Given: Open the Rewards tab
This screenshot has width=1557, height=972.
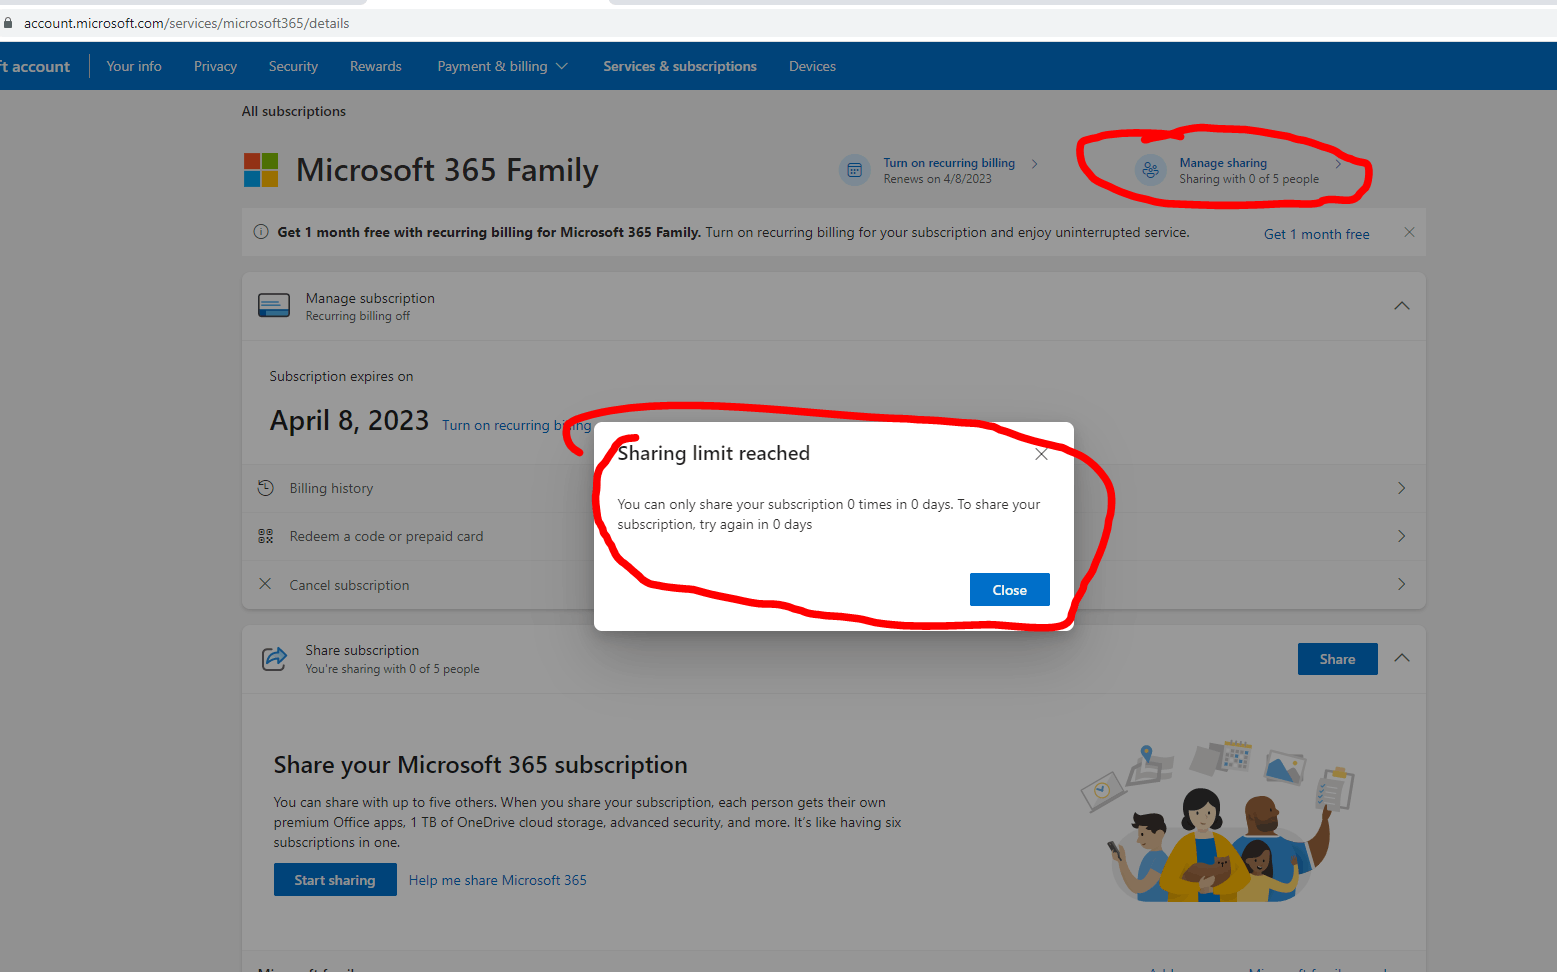Looking at the screenshot, I should point(376,66).
